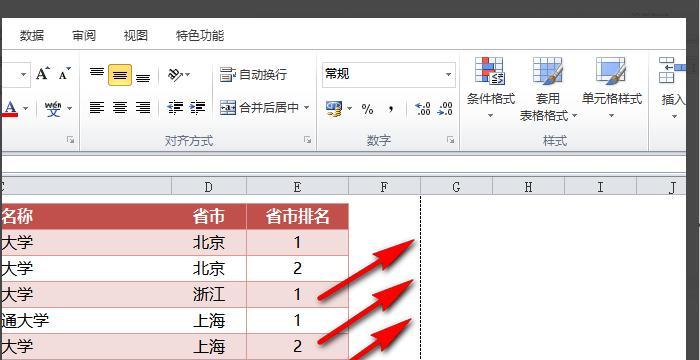Open the 审阅 ribbon tab

pos(84,36)
